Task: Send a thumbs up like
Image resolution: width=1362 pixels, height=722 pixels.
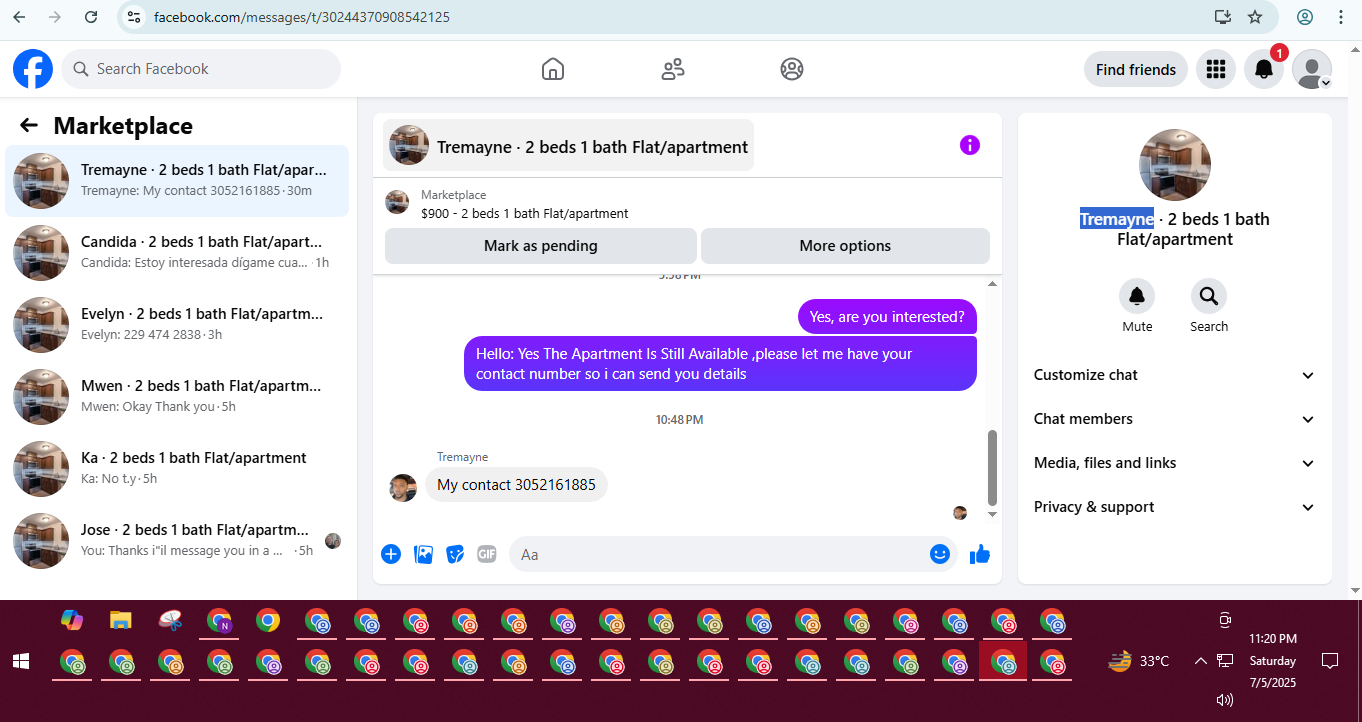Action: coord(980,554)
